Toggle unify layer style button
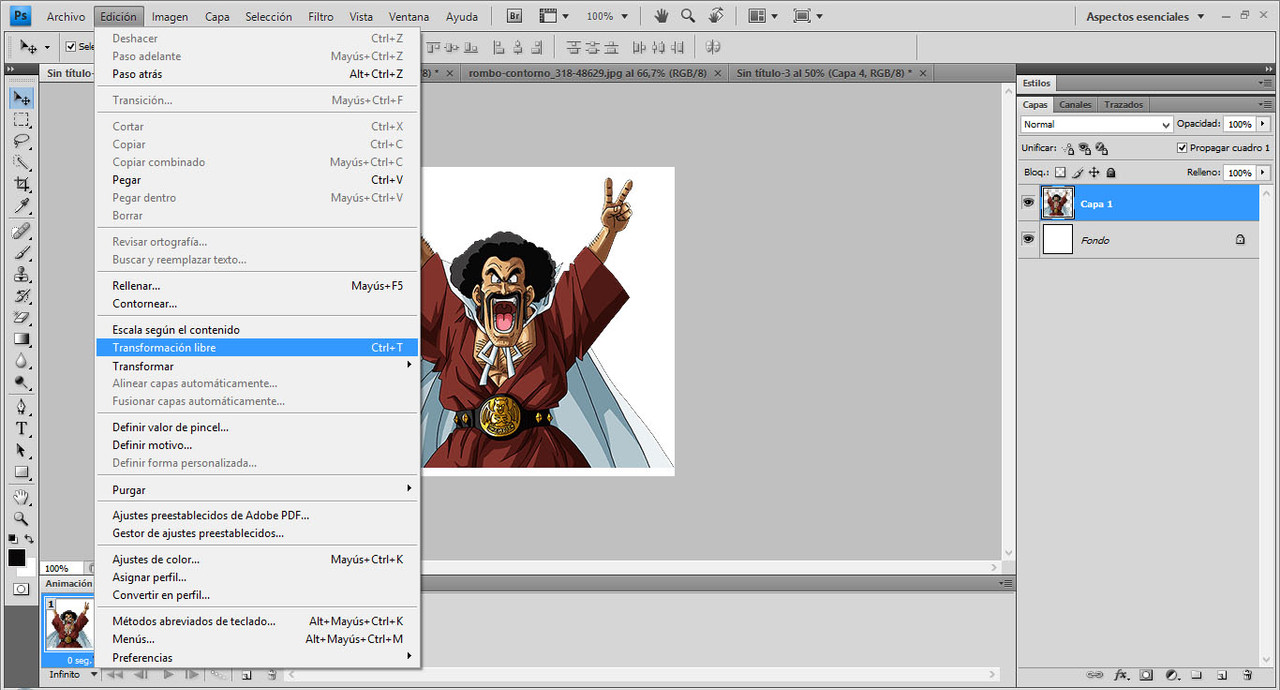The width and height of the screenshot is (1280, 690). coord(1102,148)
